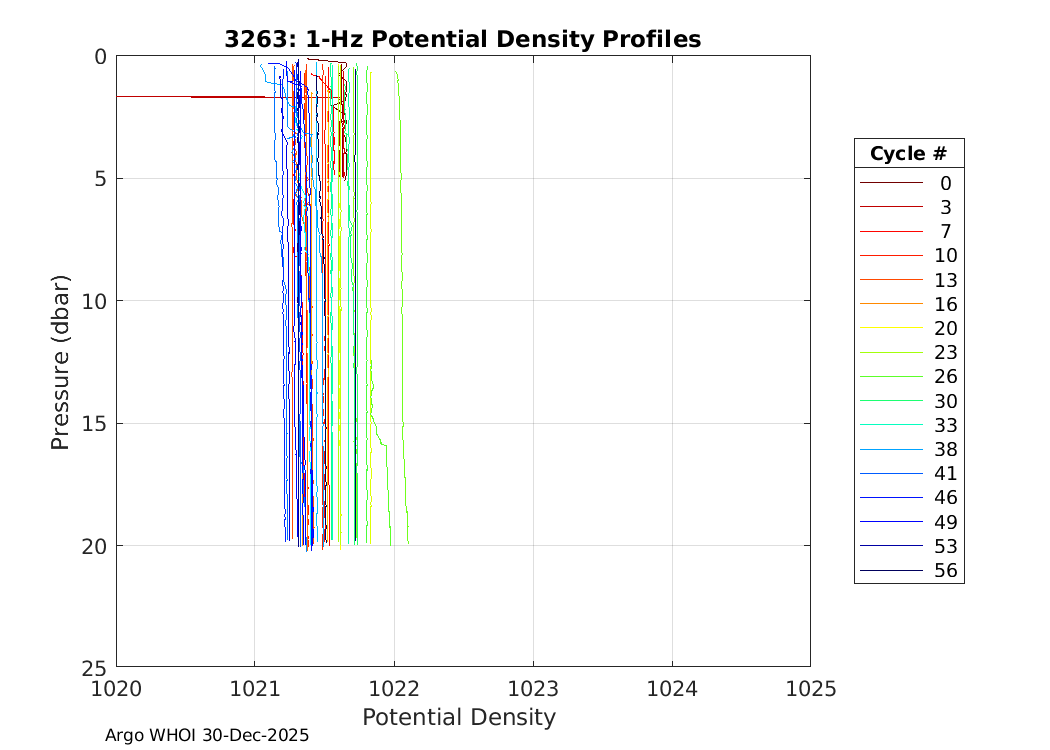Screen dimensions: 1050x750
Task: Click the 'Argo WHOI 30-Dec-2025' footer text
Action: click(x=207, y=735)
